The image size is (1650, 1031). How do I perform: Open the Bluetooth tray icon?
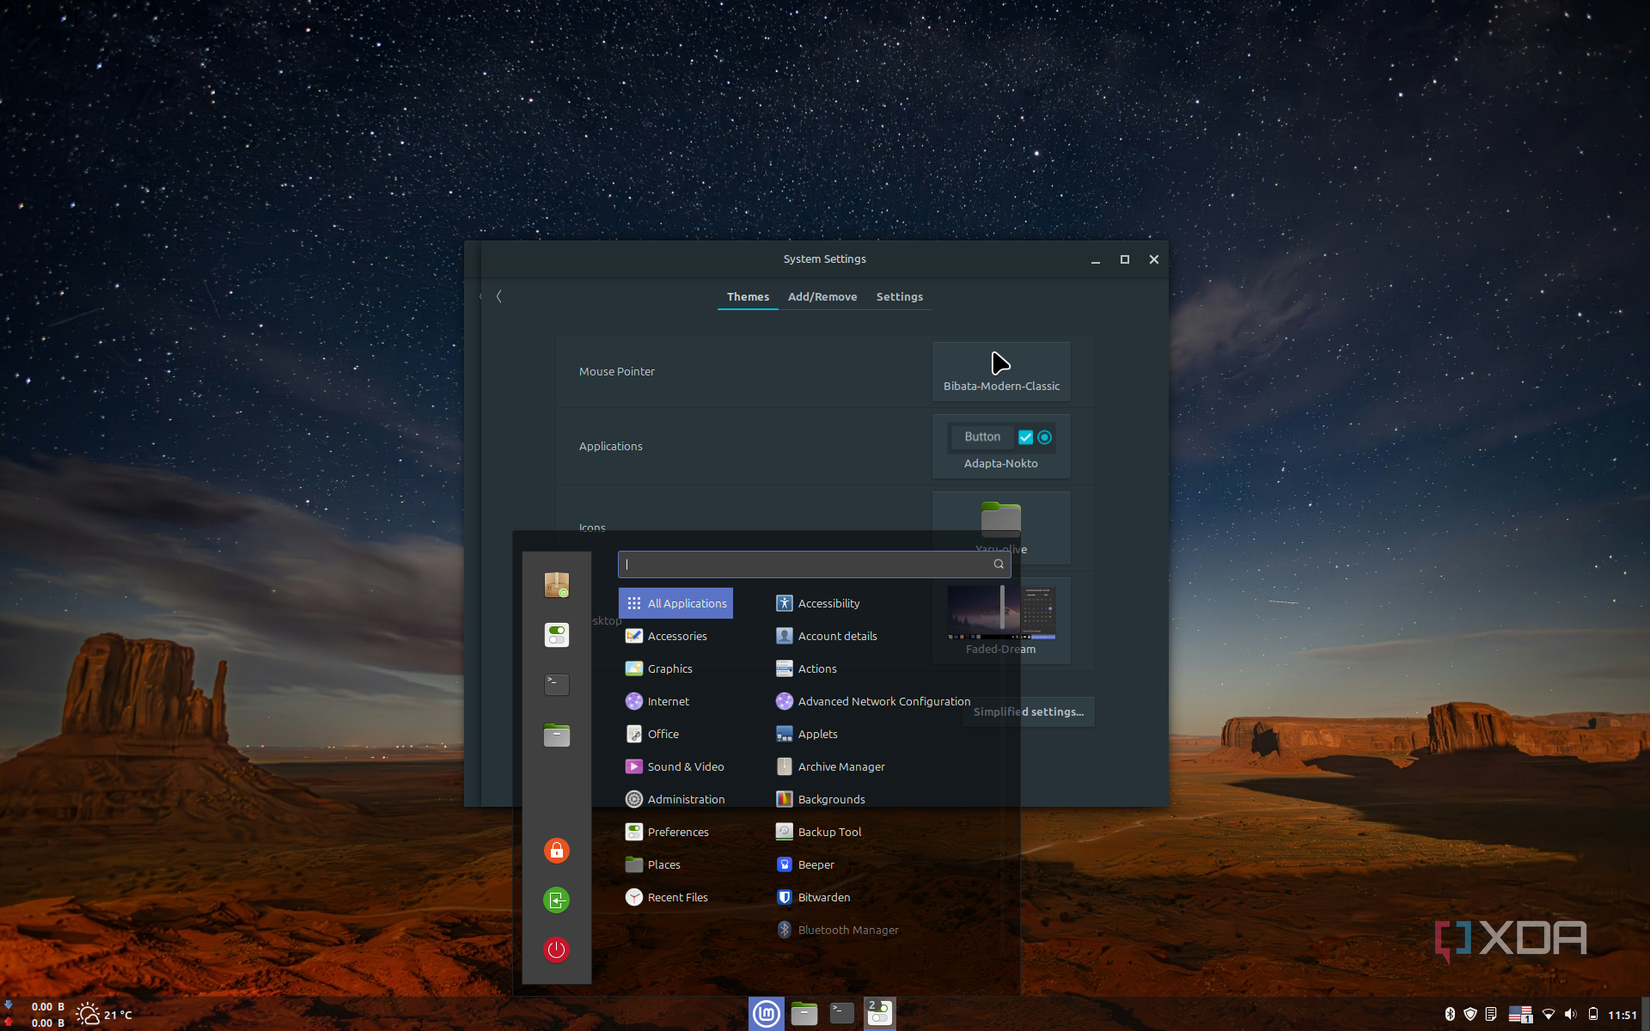[x=1450, y=1015]
